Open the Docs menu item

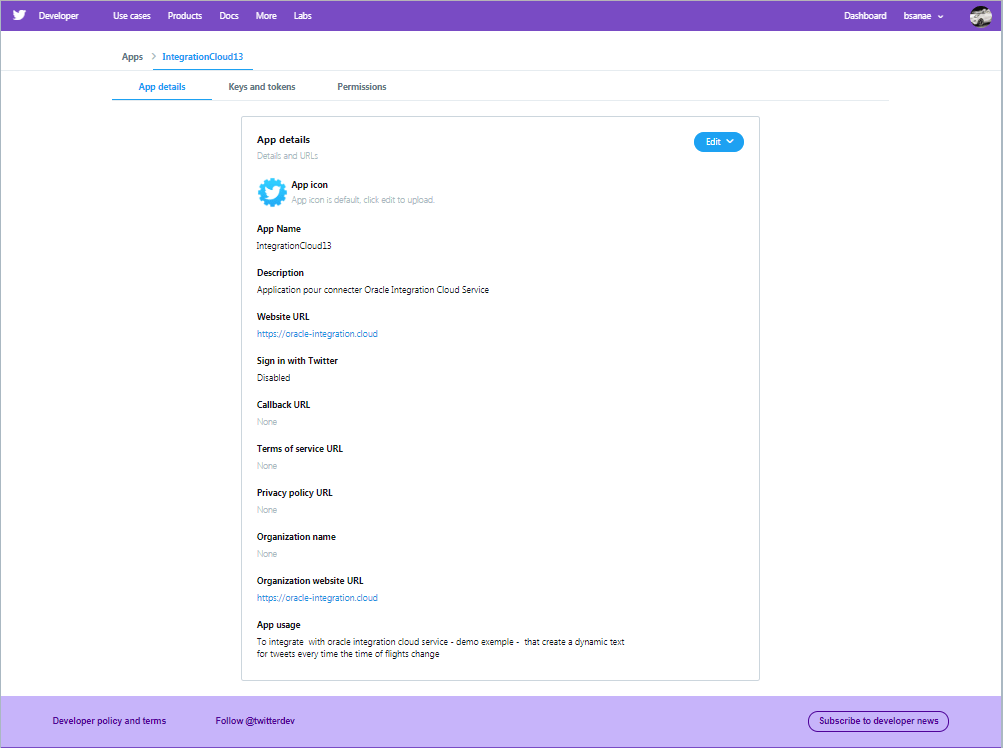[x=228, y=15]
